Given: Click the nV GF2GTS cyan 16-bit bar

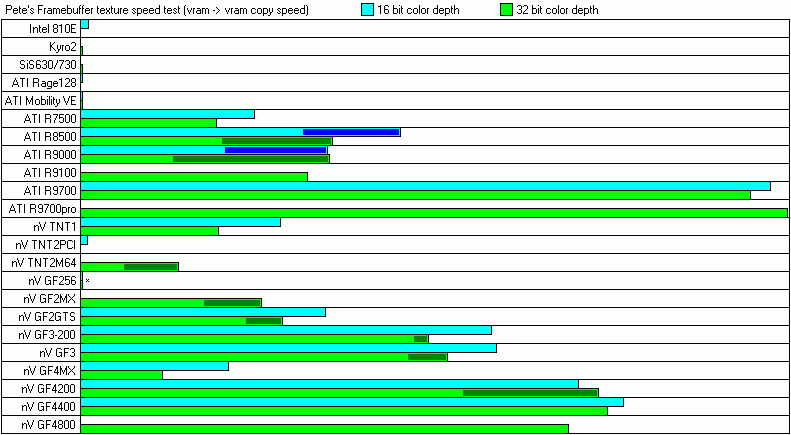Looking at the screenshot, I should pos(203,312).
